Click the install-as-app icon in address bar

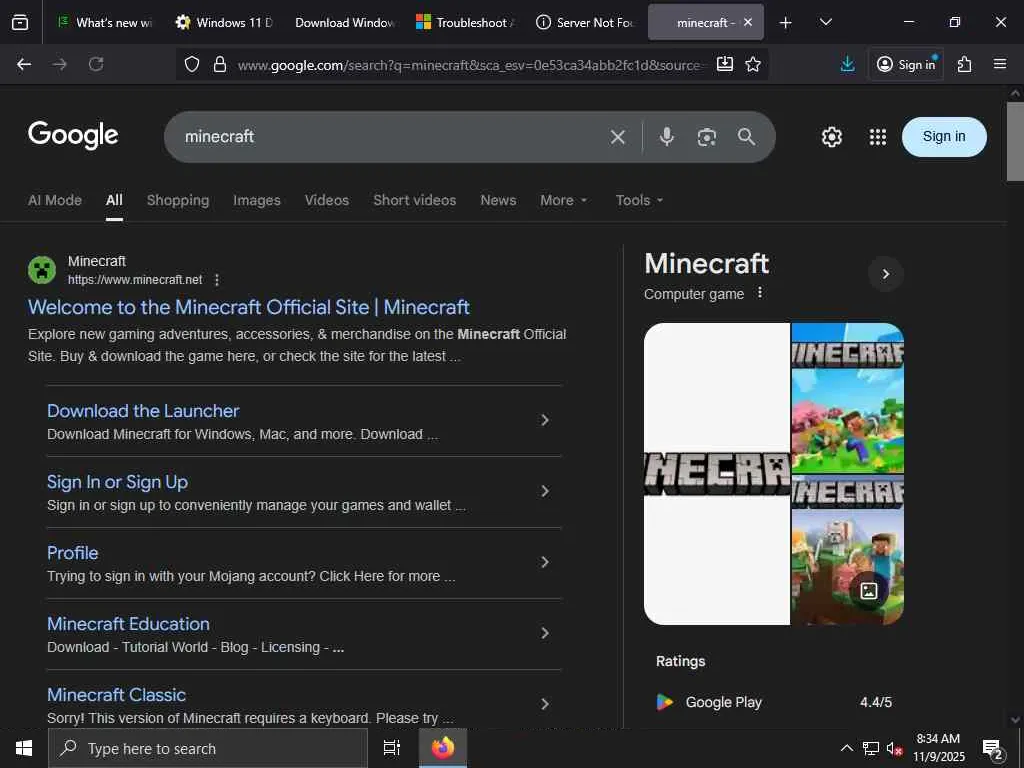click(x=724, y=64)
